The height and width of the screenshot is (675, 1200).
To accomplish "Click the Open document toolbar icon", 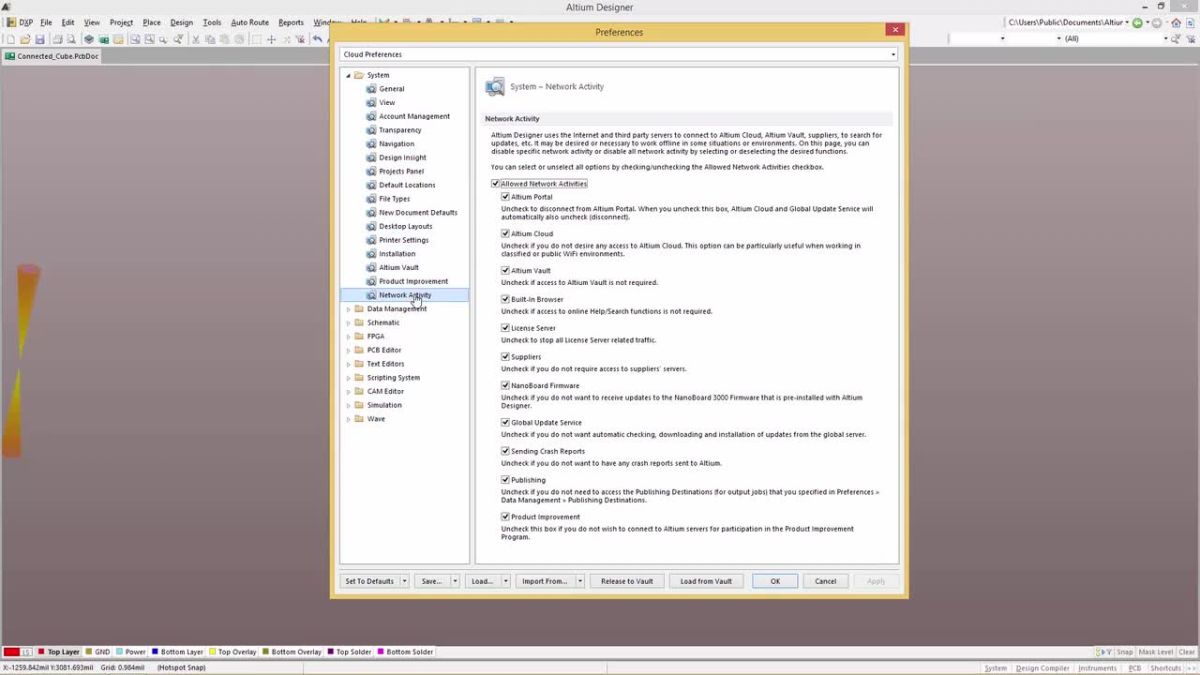I will [x=23, y=39].
